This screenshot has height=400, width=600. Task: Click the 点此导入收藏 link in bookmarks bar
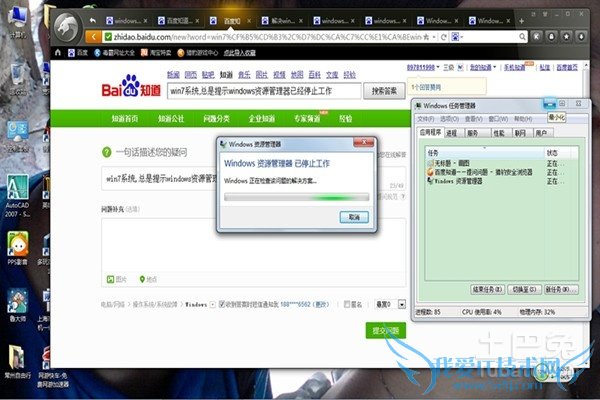(240, 52)
